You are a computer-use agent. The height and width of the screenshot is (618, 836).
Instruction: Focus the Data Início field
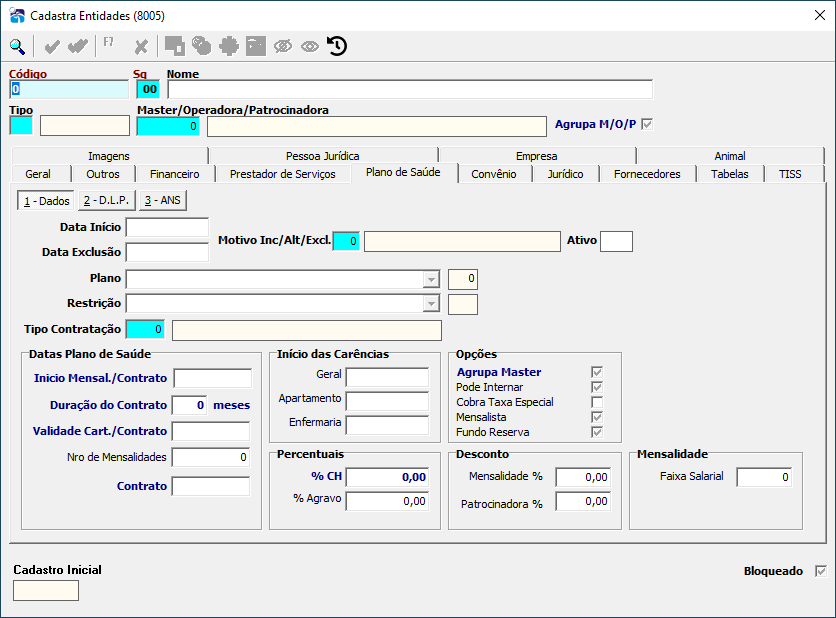coord(167,227)
